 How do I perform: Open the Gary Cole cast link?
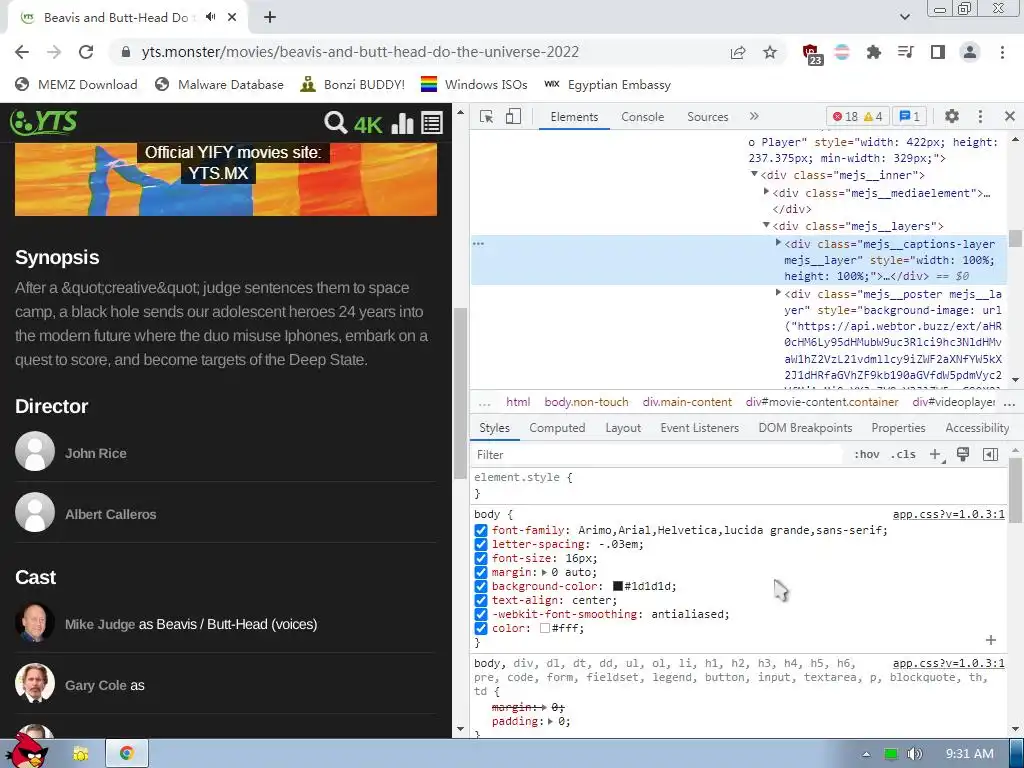click(95, 686)
